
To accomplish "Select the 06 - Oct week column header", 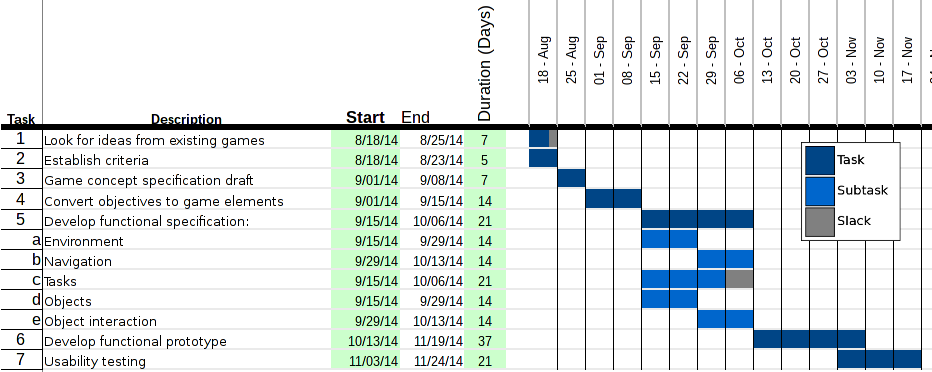I will 739,60.
